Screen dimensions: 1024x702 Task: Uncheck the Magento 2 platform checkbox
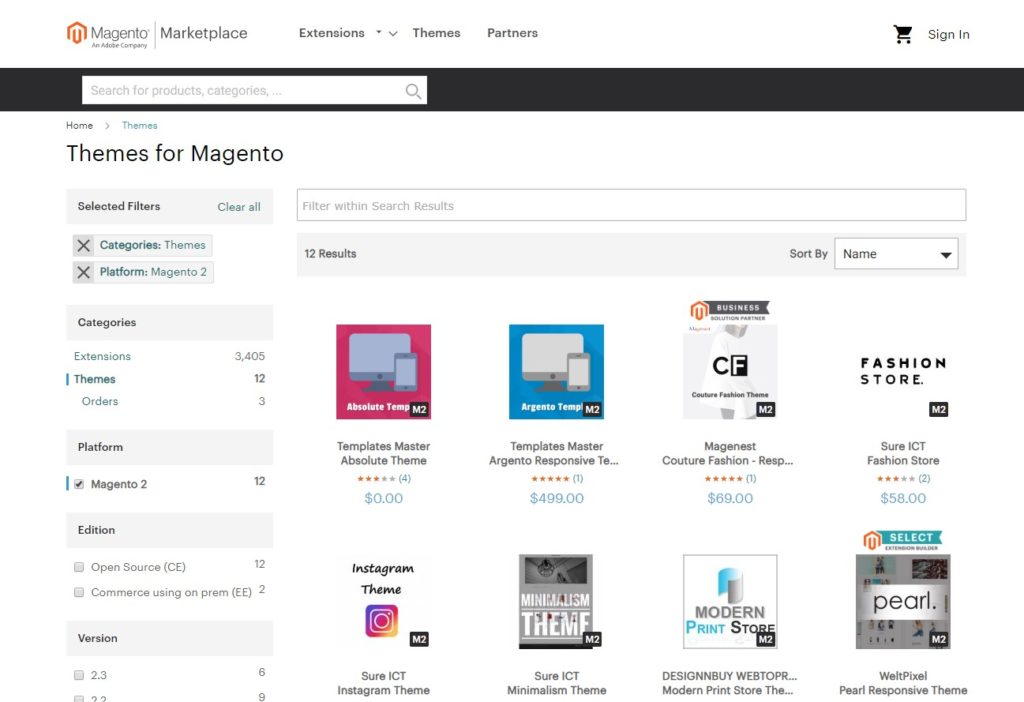point(79,484)
